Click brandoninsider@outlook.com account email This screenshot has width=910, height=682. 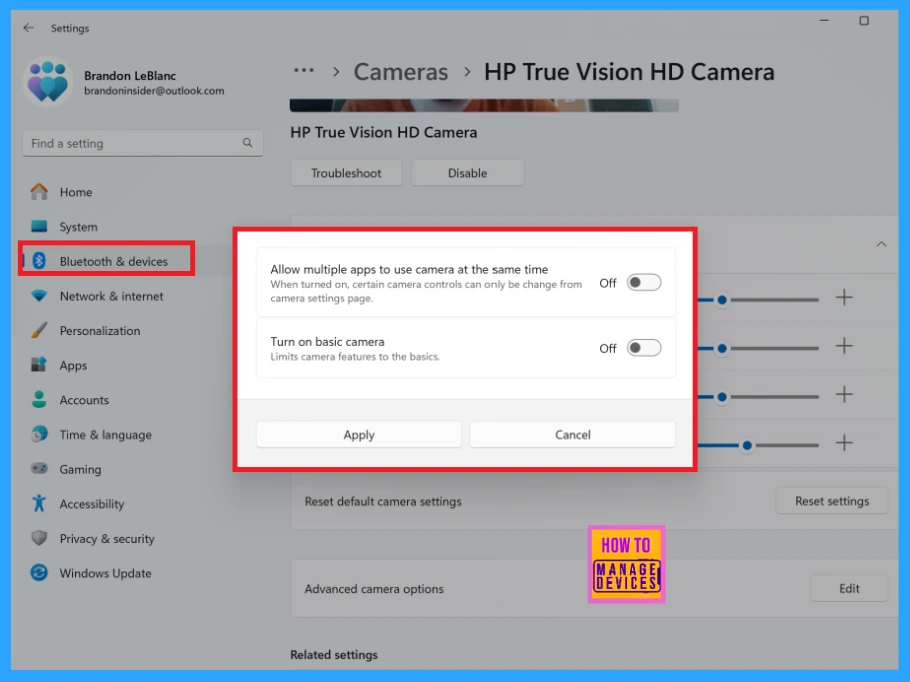154,91
